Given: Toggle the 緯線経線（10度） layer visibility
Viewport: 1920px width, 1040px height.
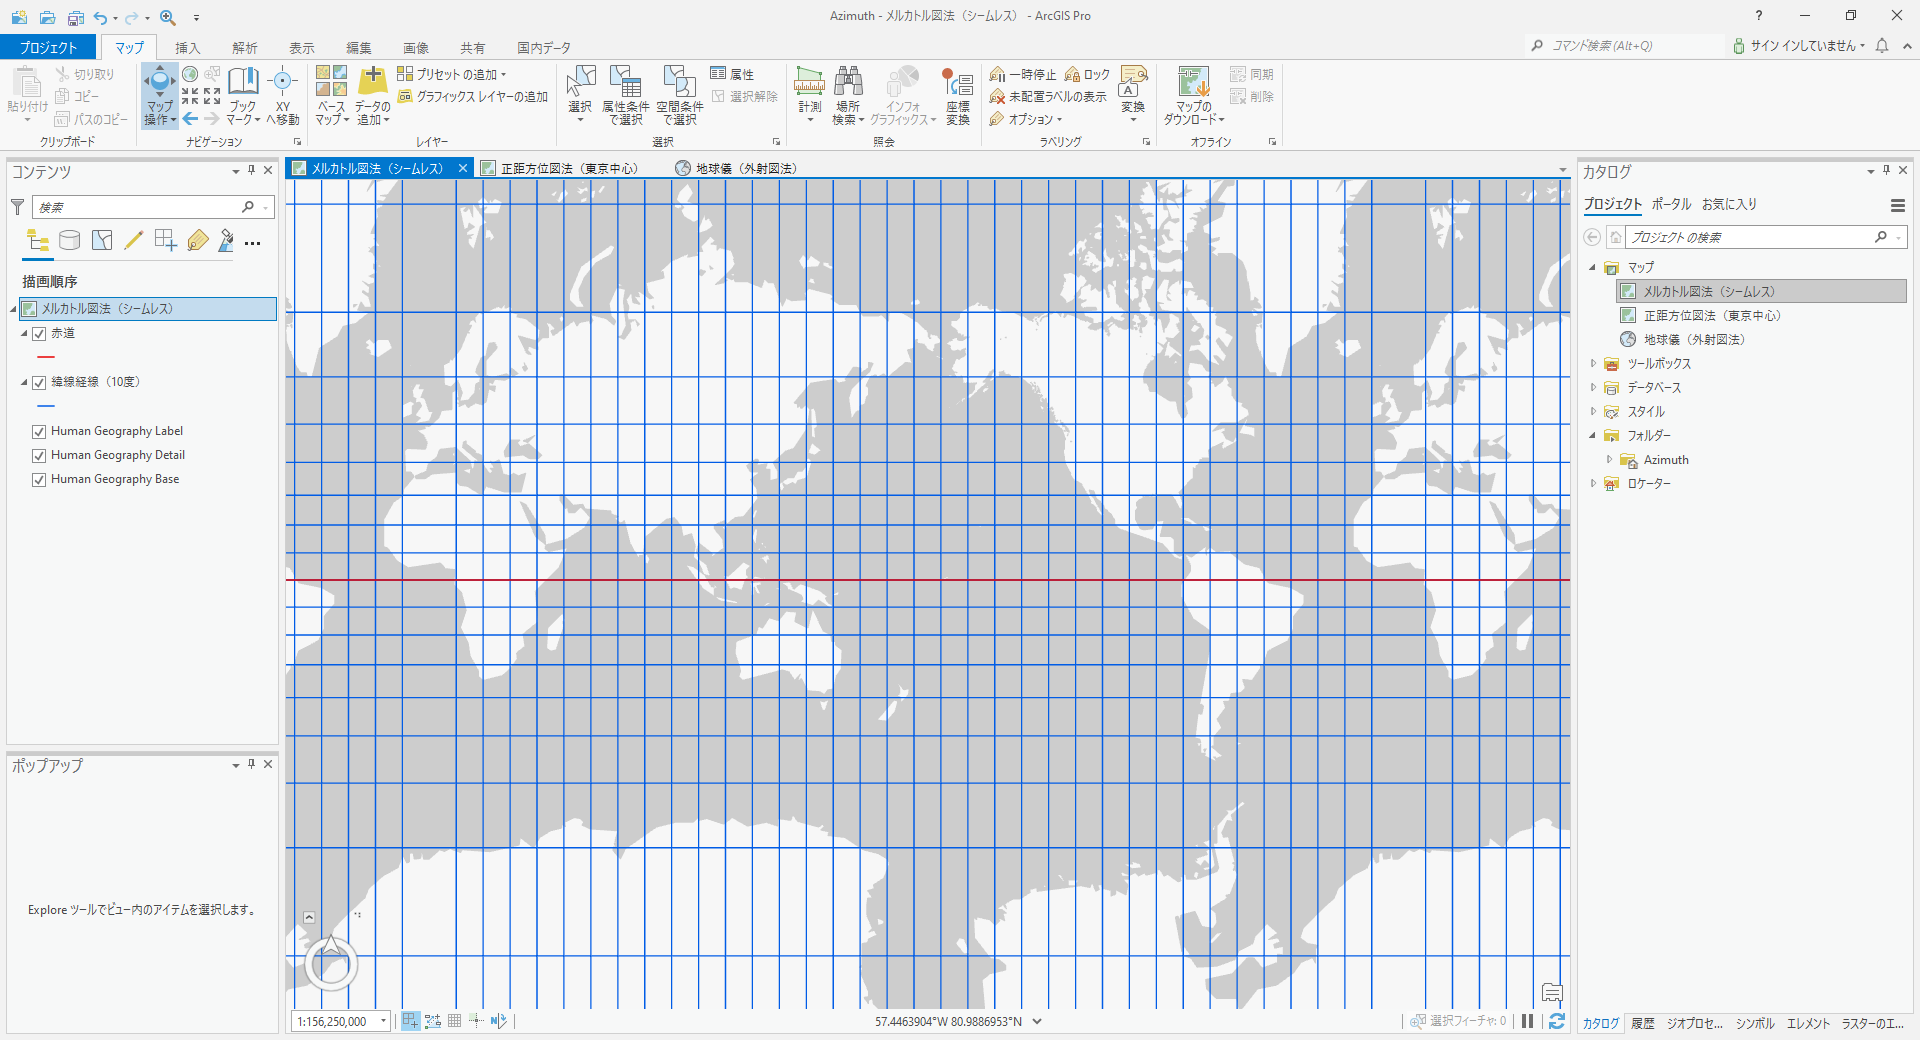Looking at the screenshot, I should point(39,382).
